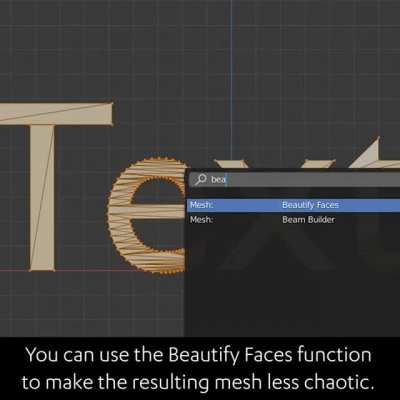This screenshot has width=400, height=400.
Task: Click the horizontal top bar of letter T
Action: 57,114
